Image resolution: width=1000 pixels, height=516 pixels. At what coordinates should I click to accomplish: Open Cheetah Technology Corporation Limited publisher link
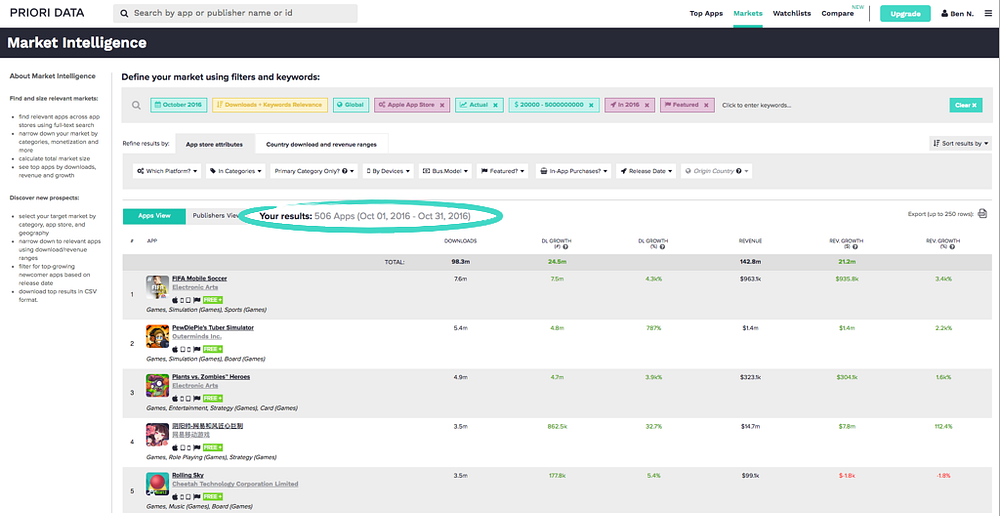235,484
